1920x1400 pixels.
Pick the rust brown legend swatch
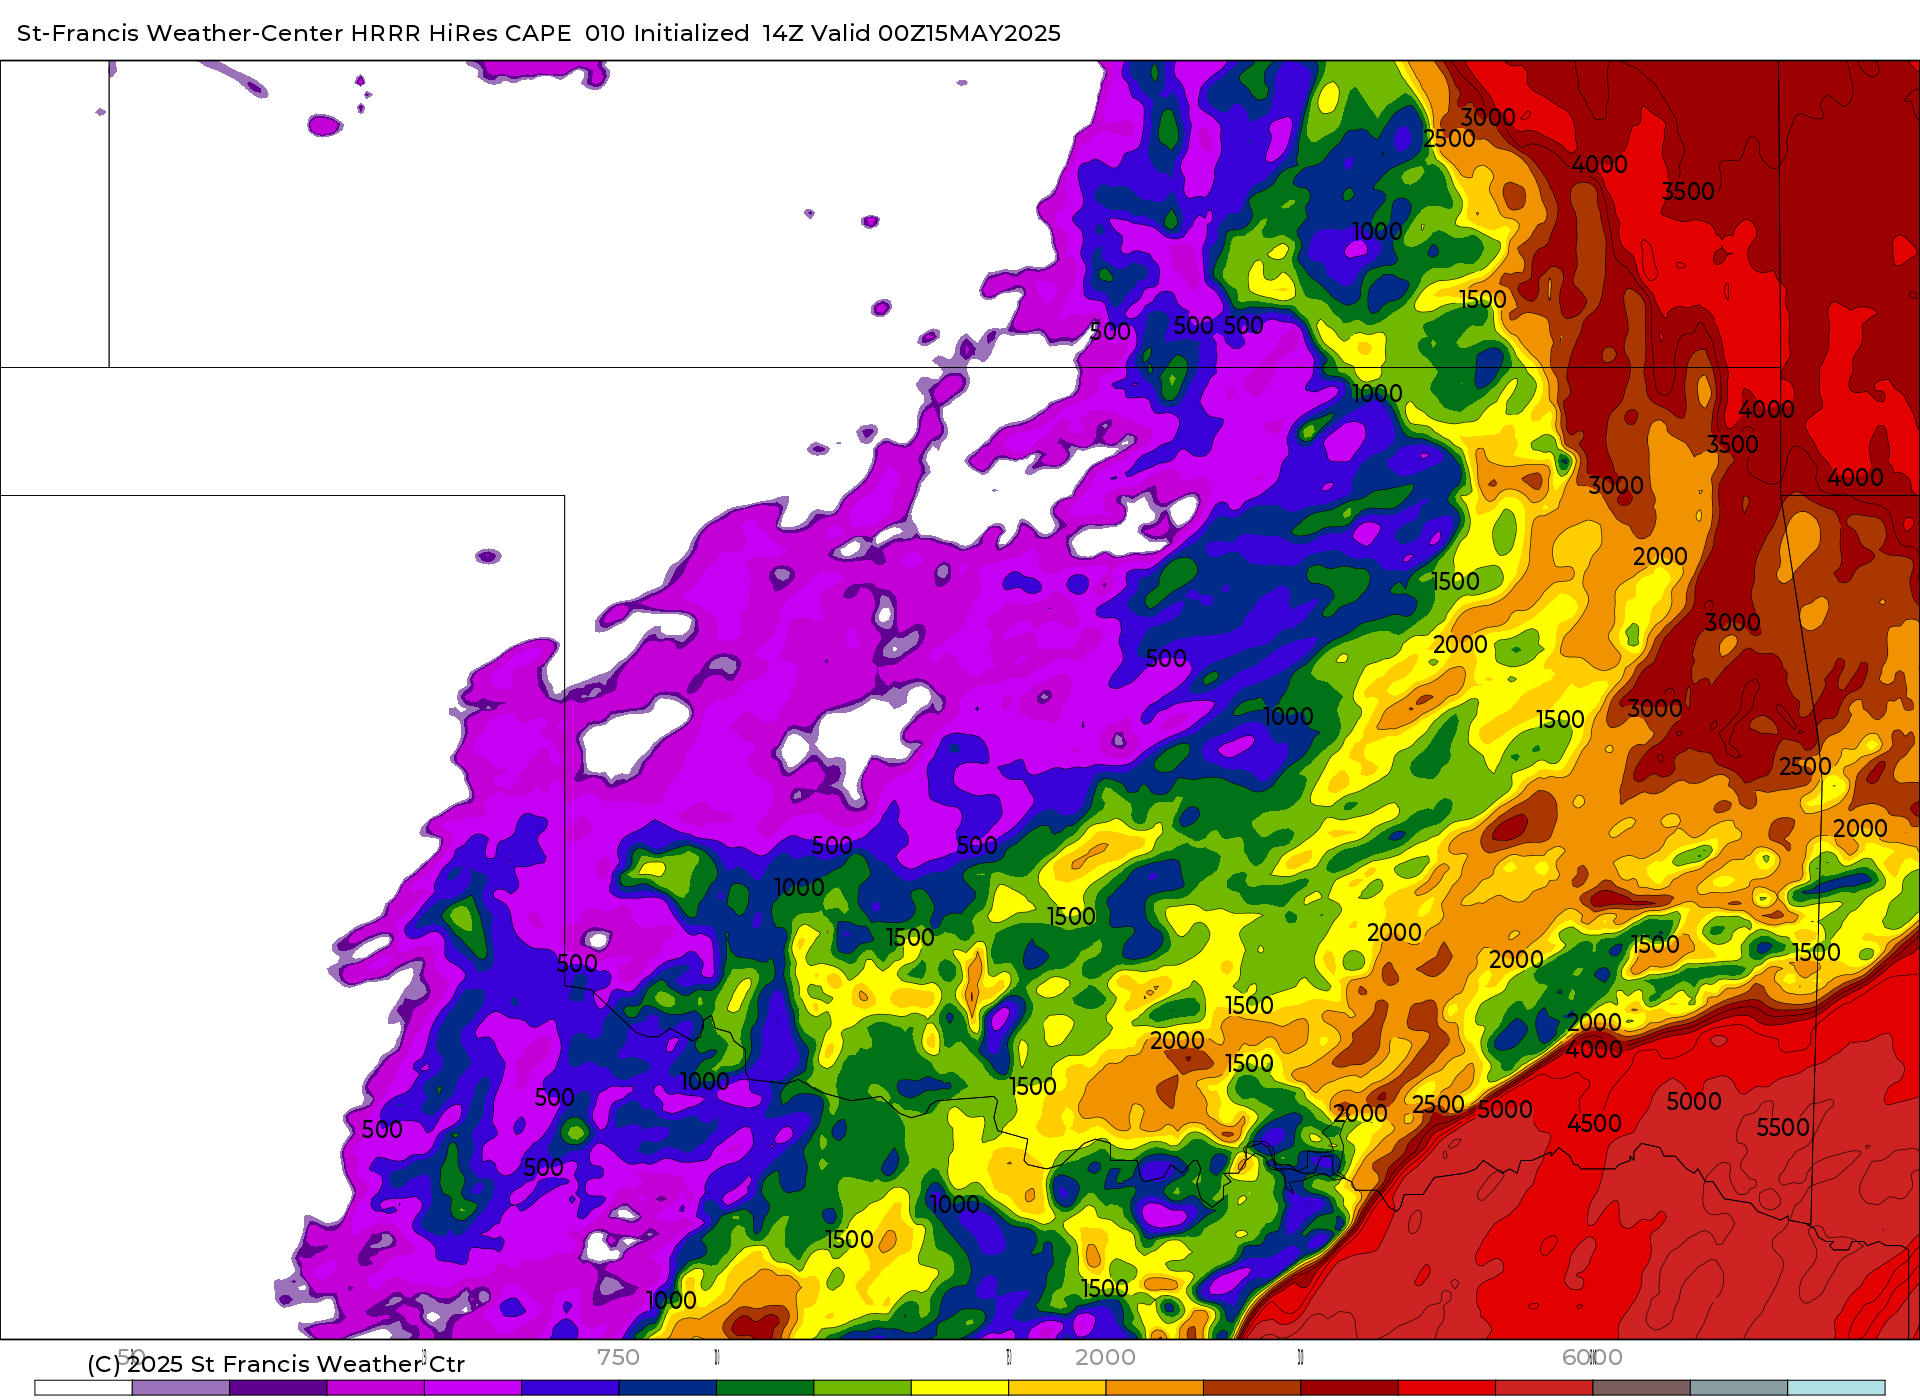pyautogui.click(x=1252, y=1388)
